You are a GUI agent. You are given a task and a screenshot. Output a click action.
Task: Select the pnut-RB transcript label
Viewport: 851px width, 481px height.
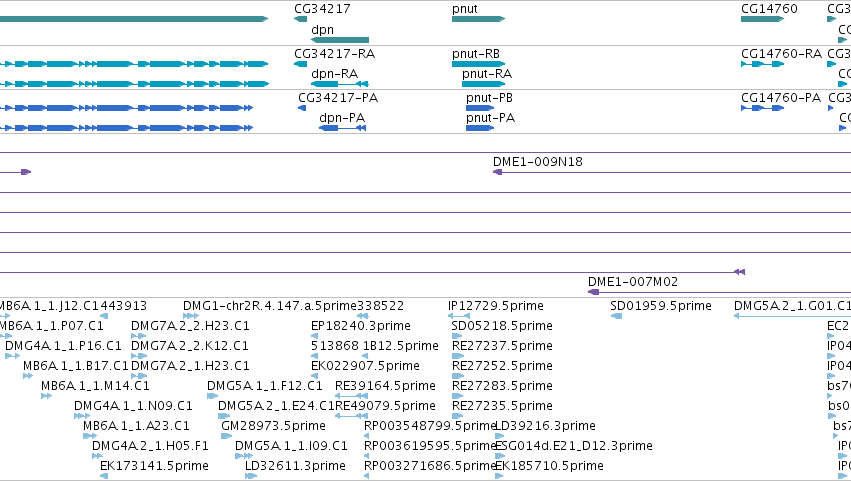(x=476, y=54)
